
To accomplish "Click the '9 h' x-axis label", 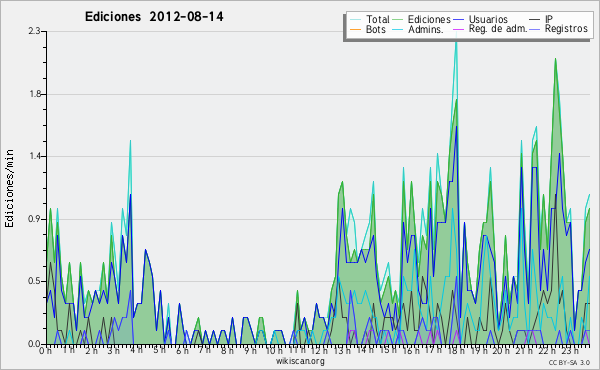I will click(x=251, y=351).
